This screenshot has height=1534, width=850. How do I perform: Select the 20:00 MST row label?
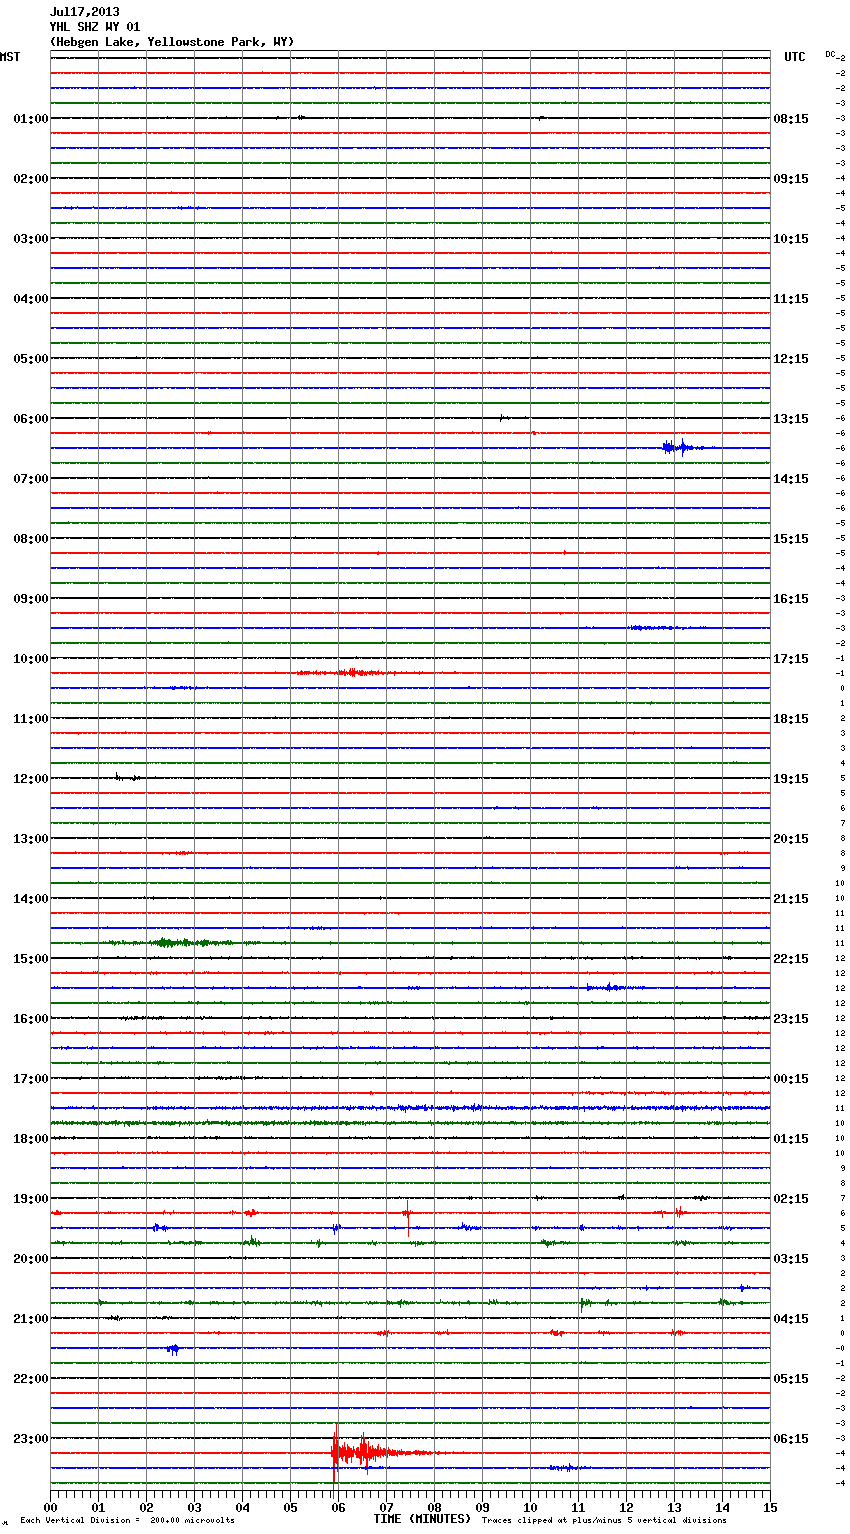point(31,1259)
